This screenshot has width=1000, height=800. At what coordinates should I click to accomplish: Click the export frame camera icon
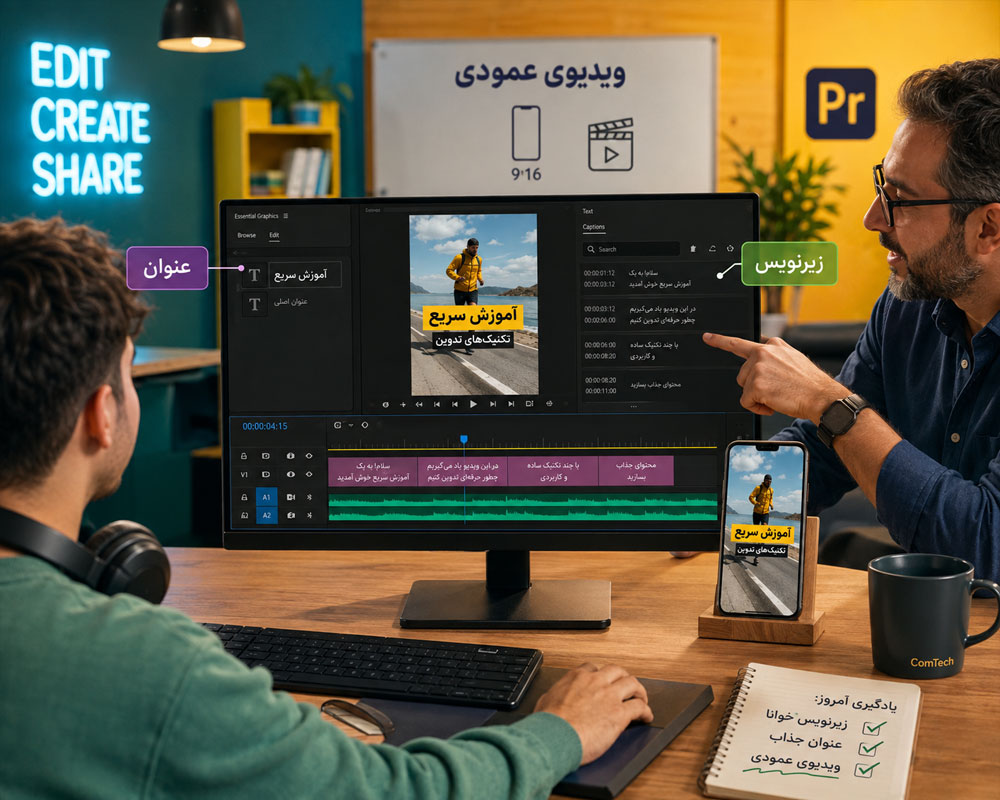529,404
